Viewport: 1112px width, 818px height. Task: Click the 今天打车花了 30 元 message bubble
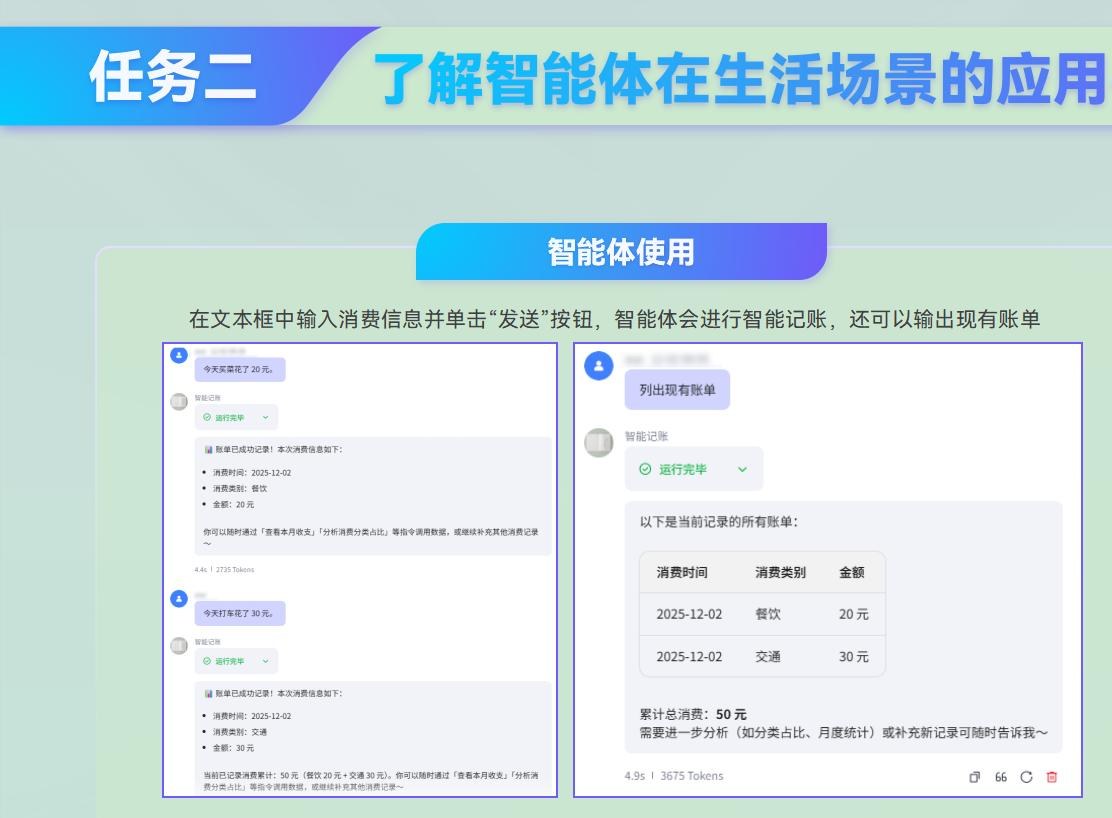coord(240,613)
